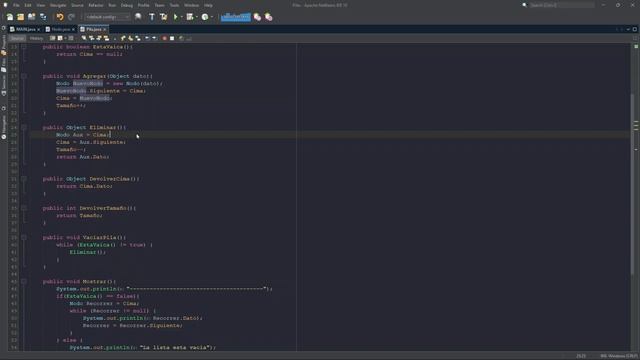Click the Profile Project icon
This screenshot has width=640, height=360.
205,17
